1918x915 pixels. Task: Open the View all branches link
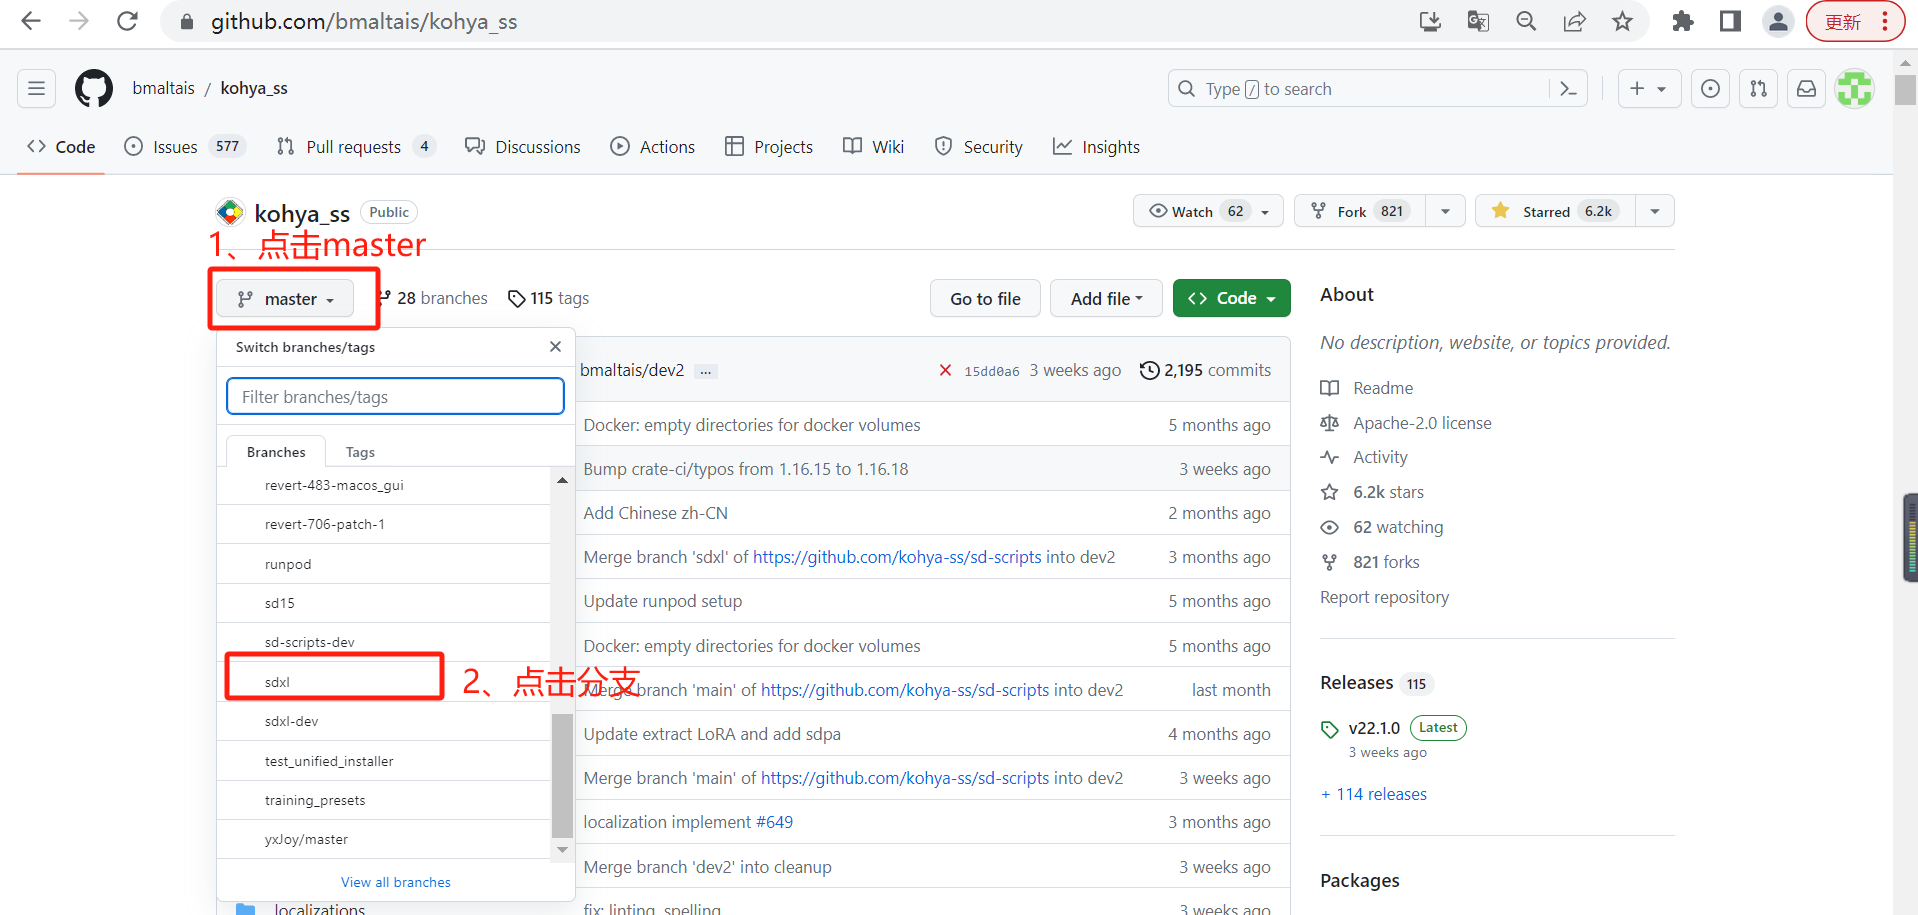pos(396,882)
